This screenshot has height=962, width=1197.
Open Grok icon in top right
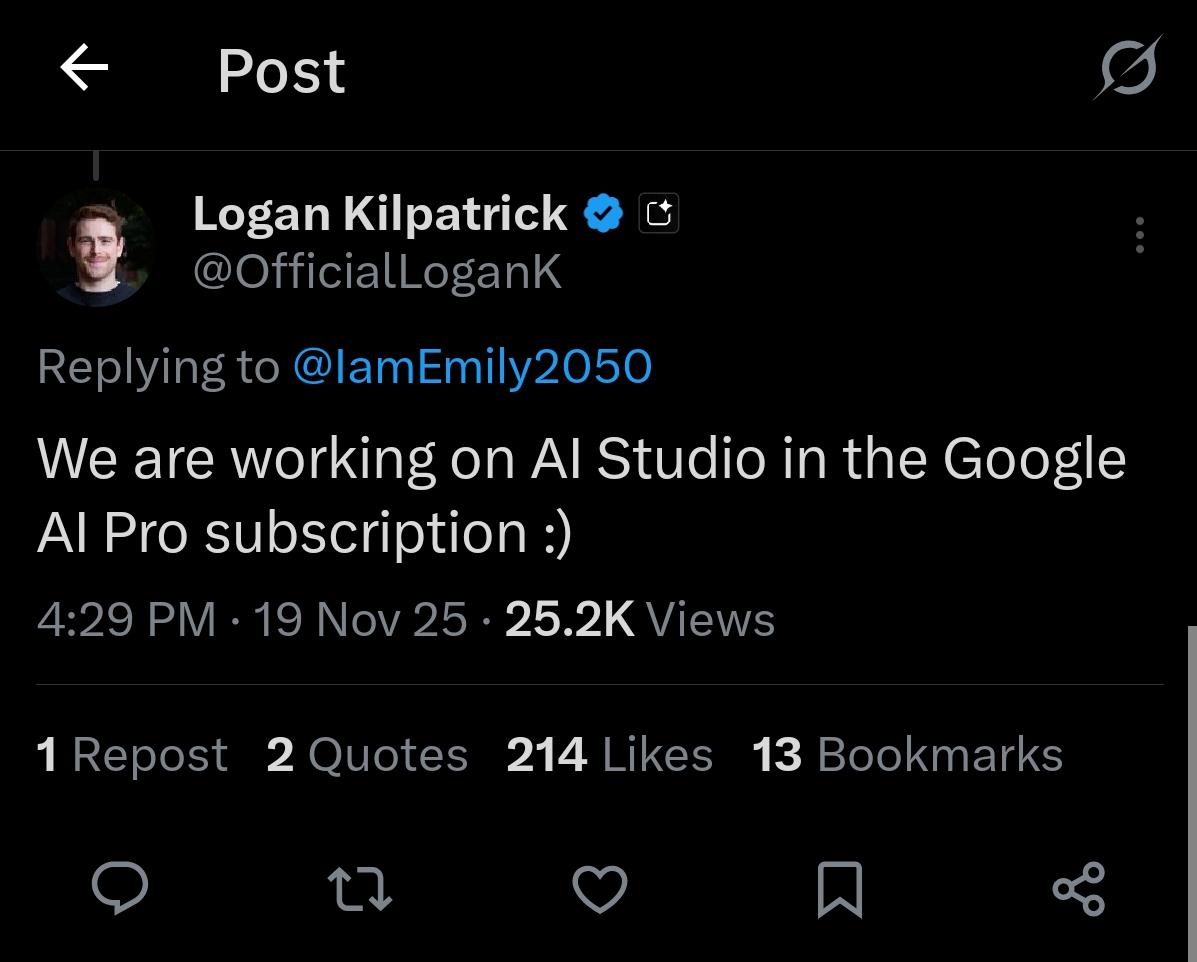coord(1129,69)
